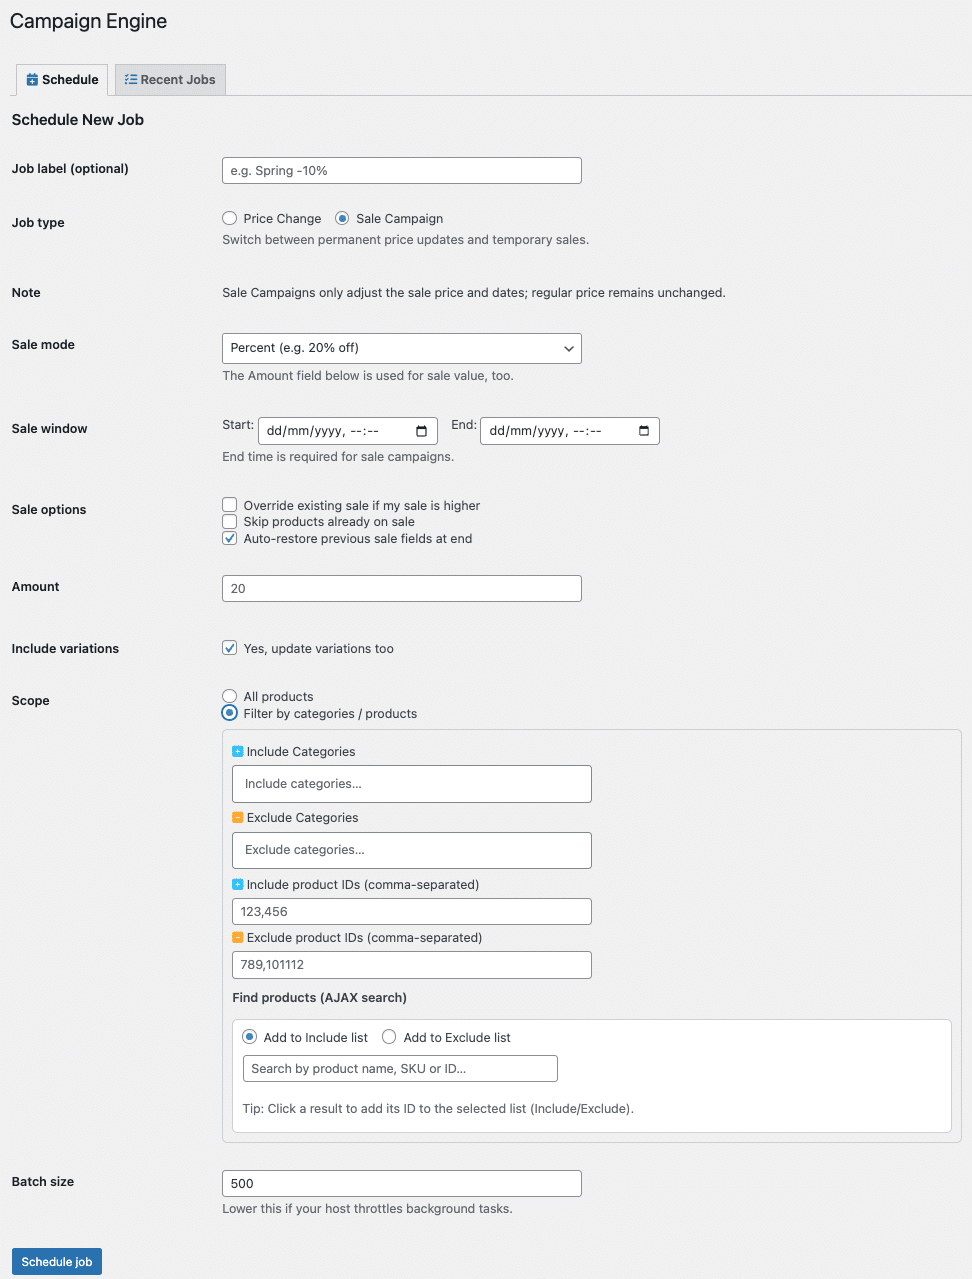The width and height of the screenshot is (972, 1279).
Task: Click the calendar icon on Schedule tab
Action: [32, 80]
